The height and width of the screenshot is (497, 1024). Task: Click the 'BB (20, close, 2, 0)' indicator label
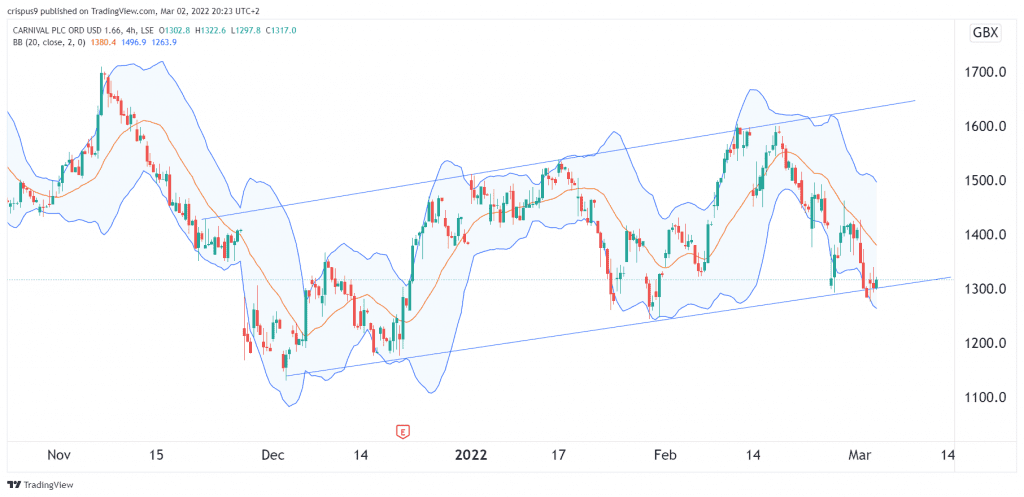49,42
